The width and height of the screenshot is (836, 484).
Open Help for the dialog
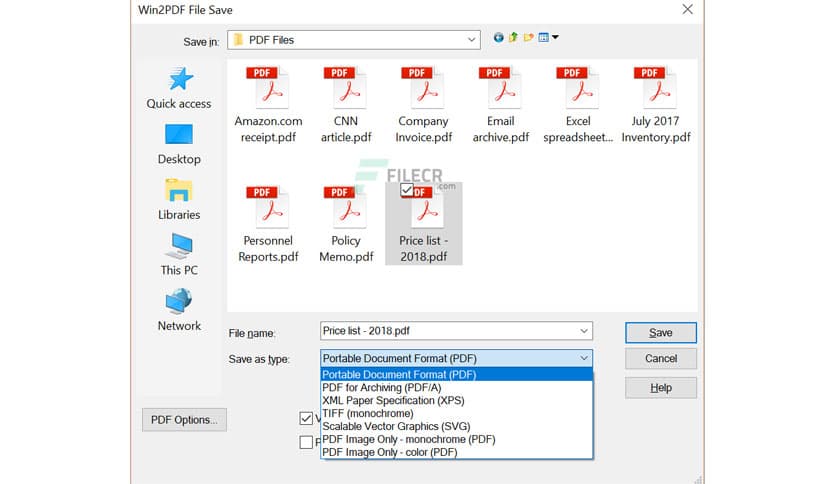point(661,388)
